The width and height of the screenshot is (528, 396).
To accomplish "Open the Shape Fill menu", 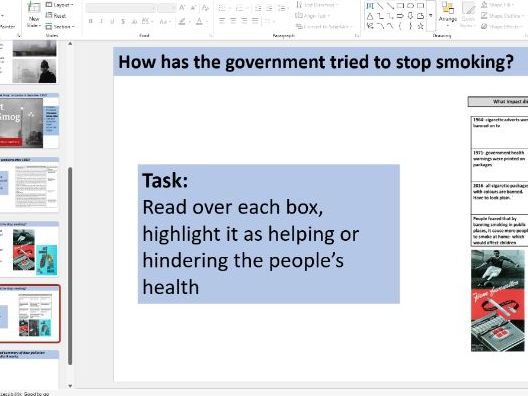I will [498, 5].
